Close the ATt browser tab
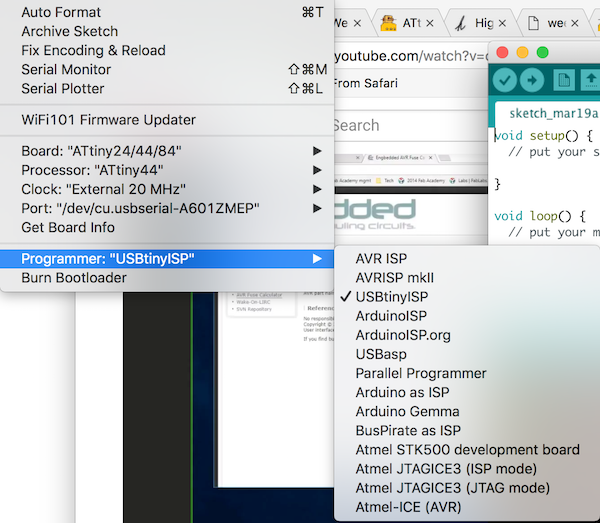Image resolution: width=600 pixels, height=523 pixels. (x=430, y=23)
